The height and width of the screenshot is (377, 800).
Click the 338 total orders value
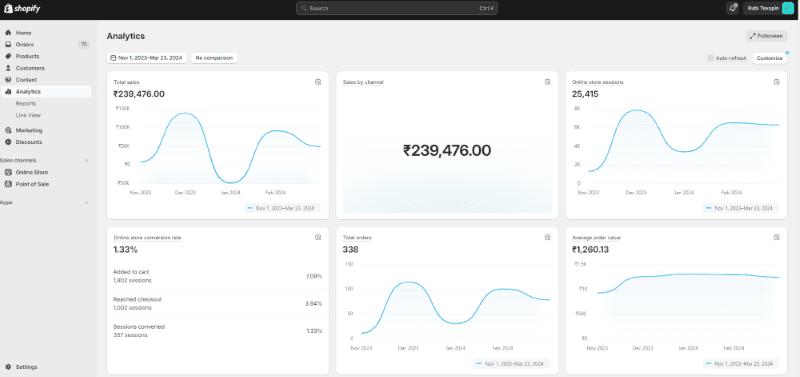(x=351, y=249)
